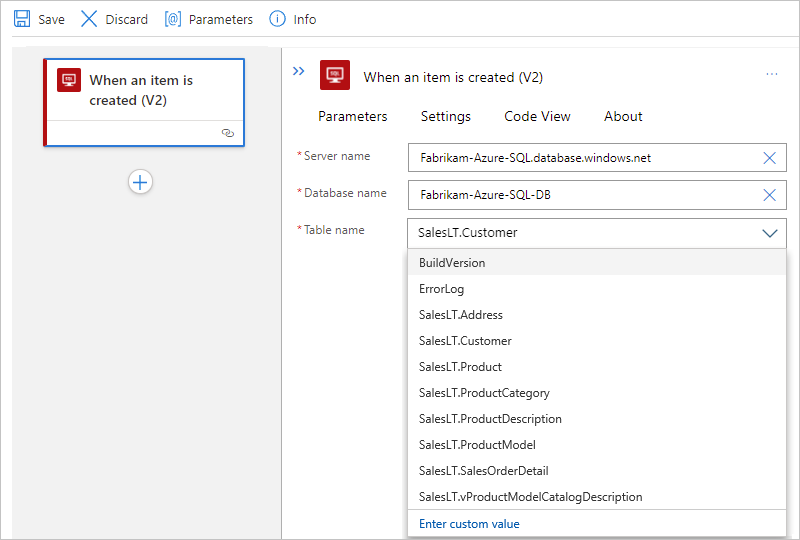The width and height of the screenshot is (800, 540).
Task: Collapse the Table name dropdown chevron
Action: pyautogui.click(x=769, y=233)
